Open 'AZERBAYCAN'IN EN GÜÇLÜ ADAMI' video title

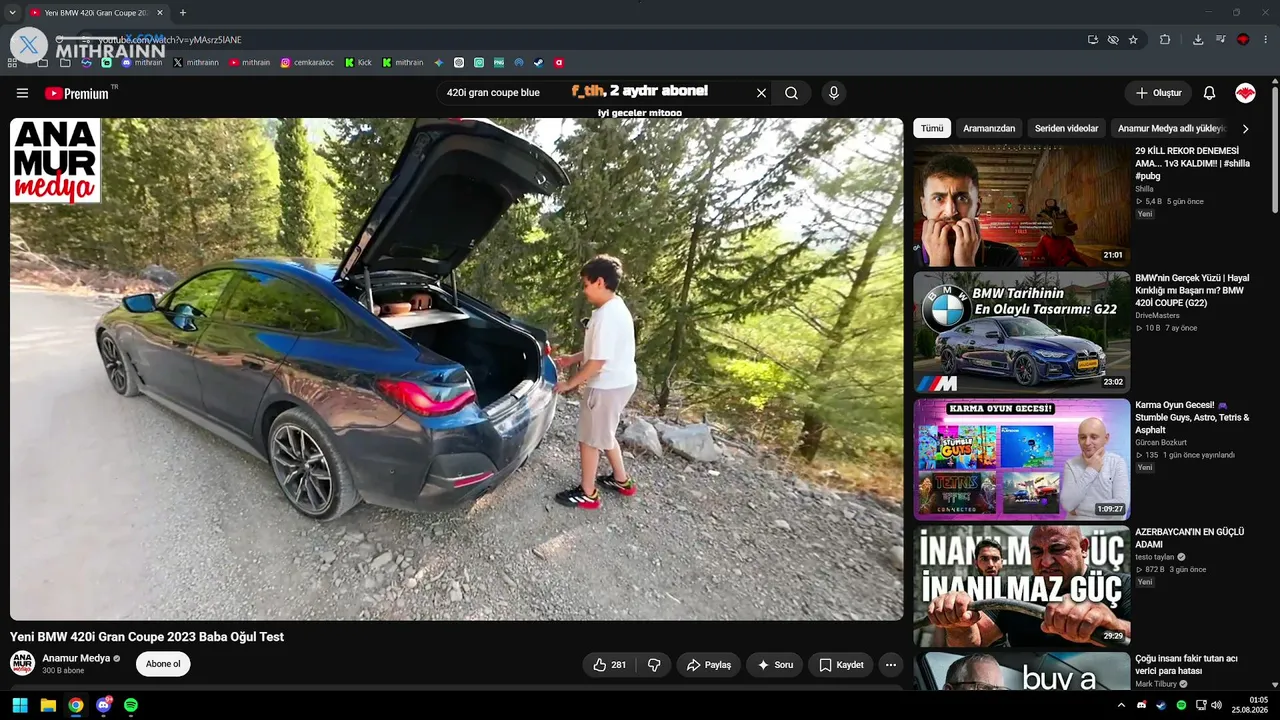click(1190, 538)
